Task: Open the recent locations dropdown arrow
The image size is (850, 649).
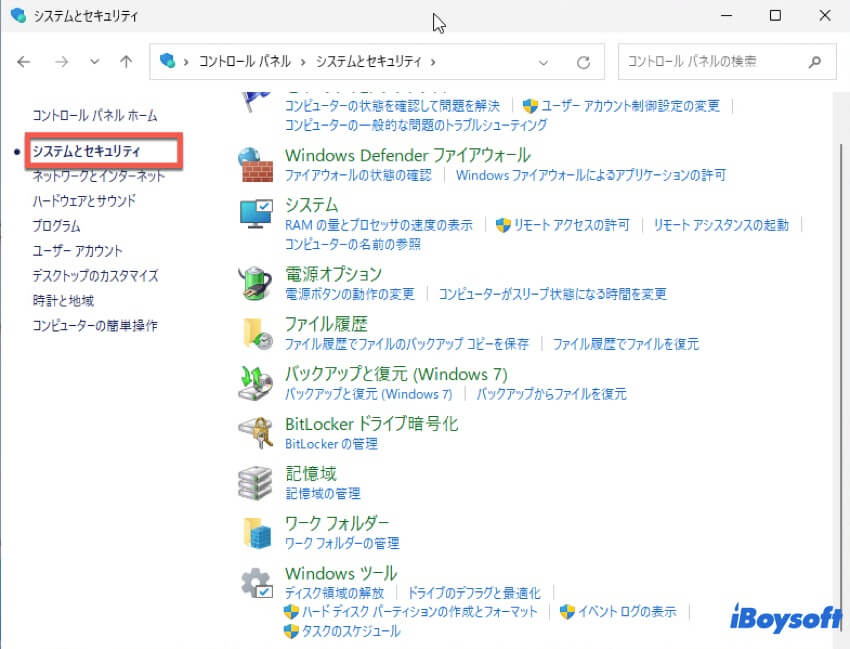Action: [x=94, y=62]
